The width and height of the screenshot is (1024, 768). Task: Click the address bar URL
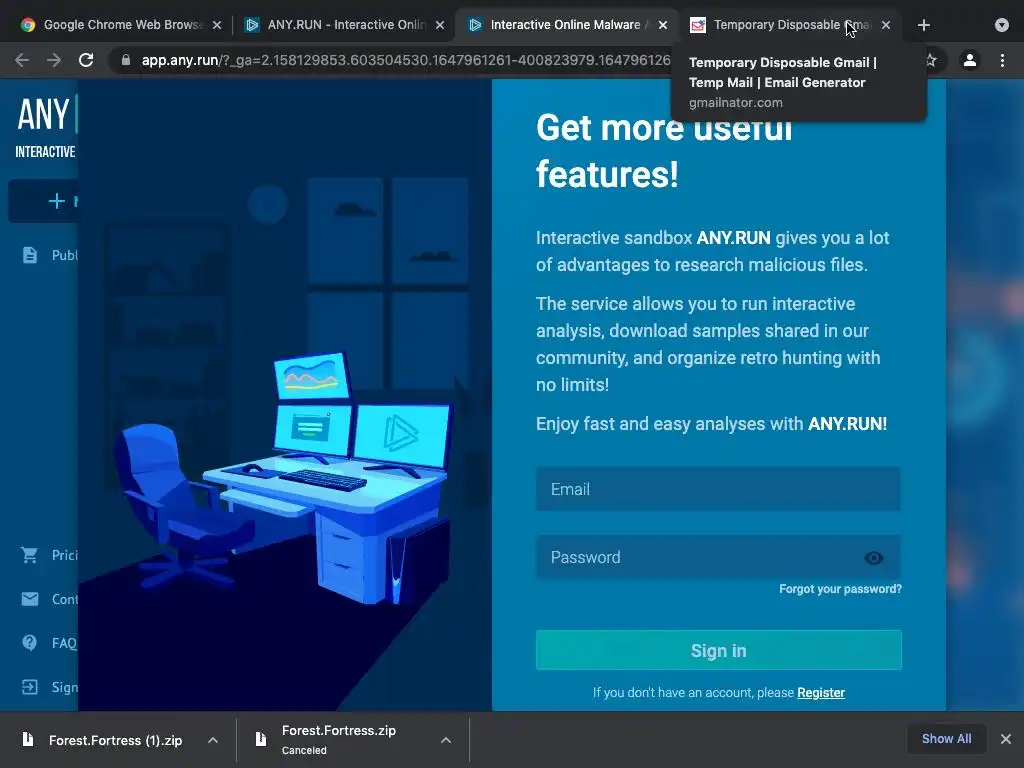pyautogui.click(x=405, y=60)
